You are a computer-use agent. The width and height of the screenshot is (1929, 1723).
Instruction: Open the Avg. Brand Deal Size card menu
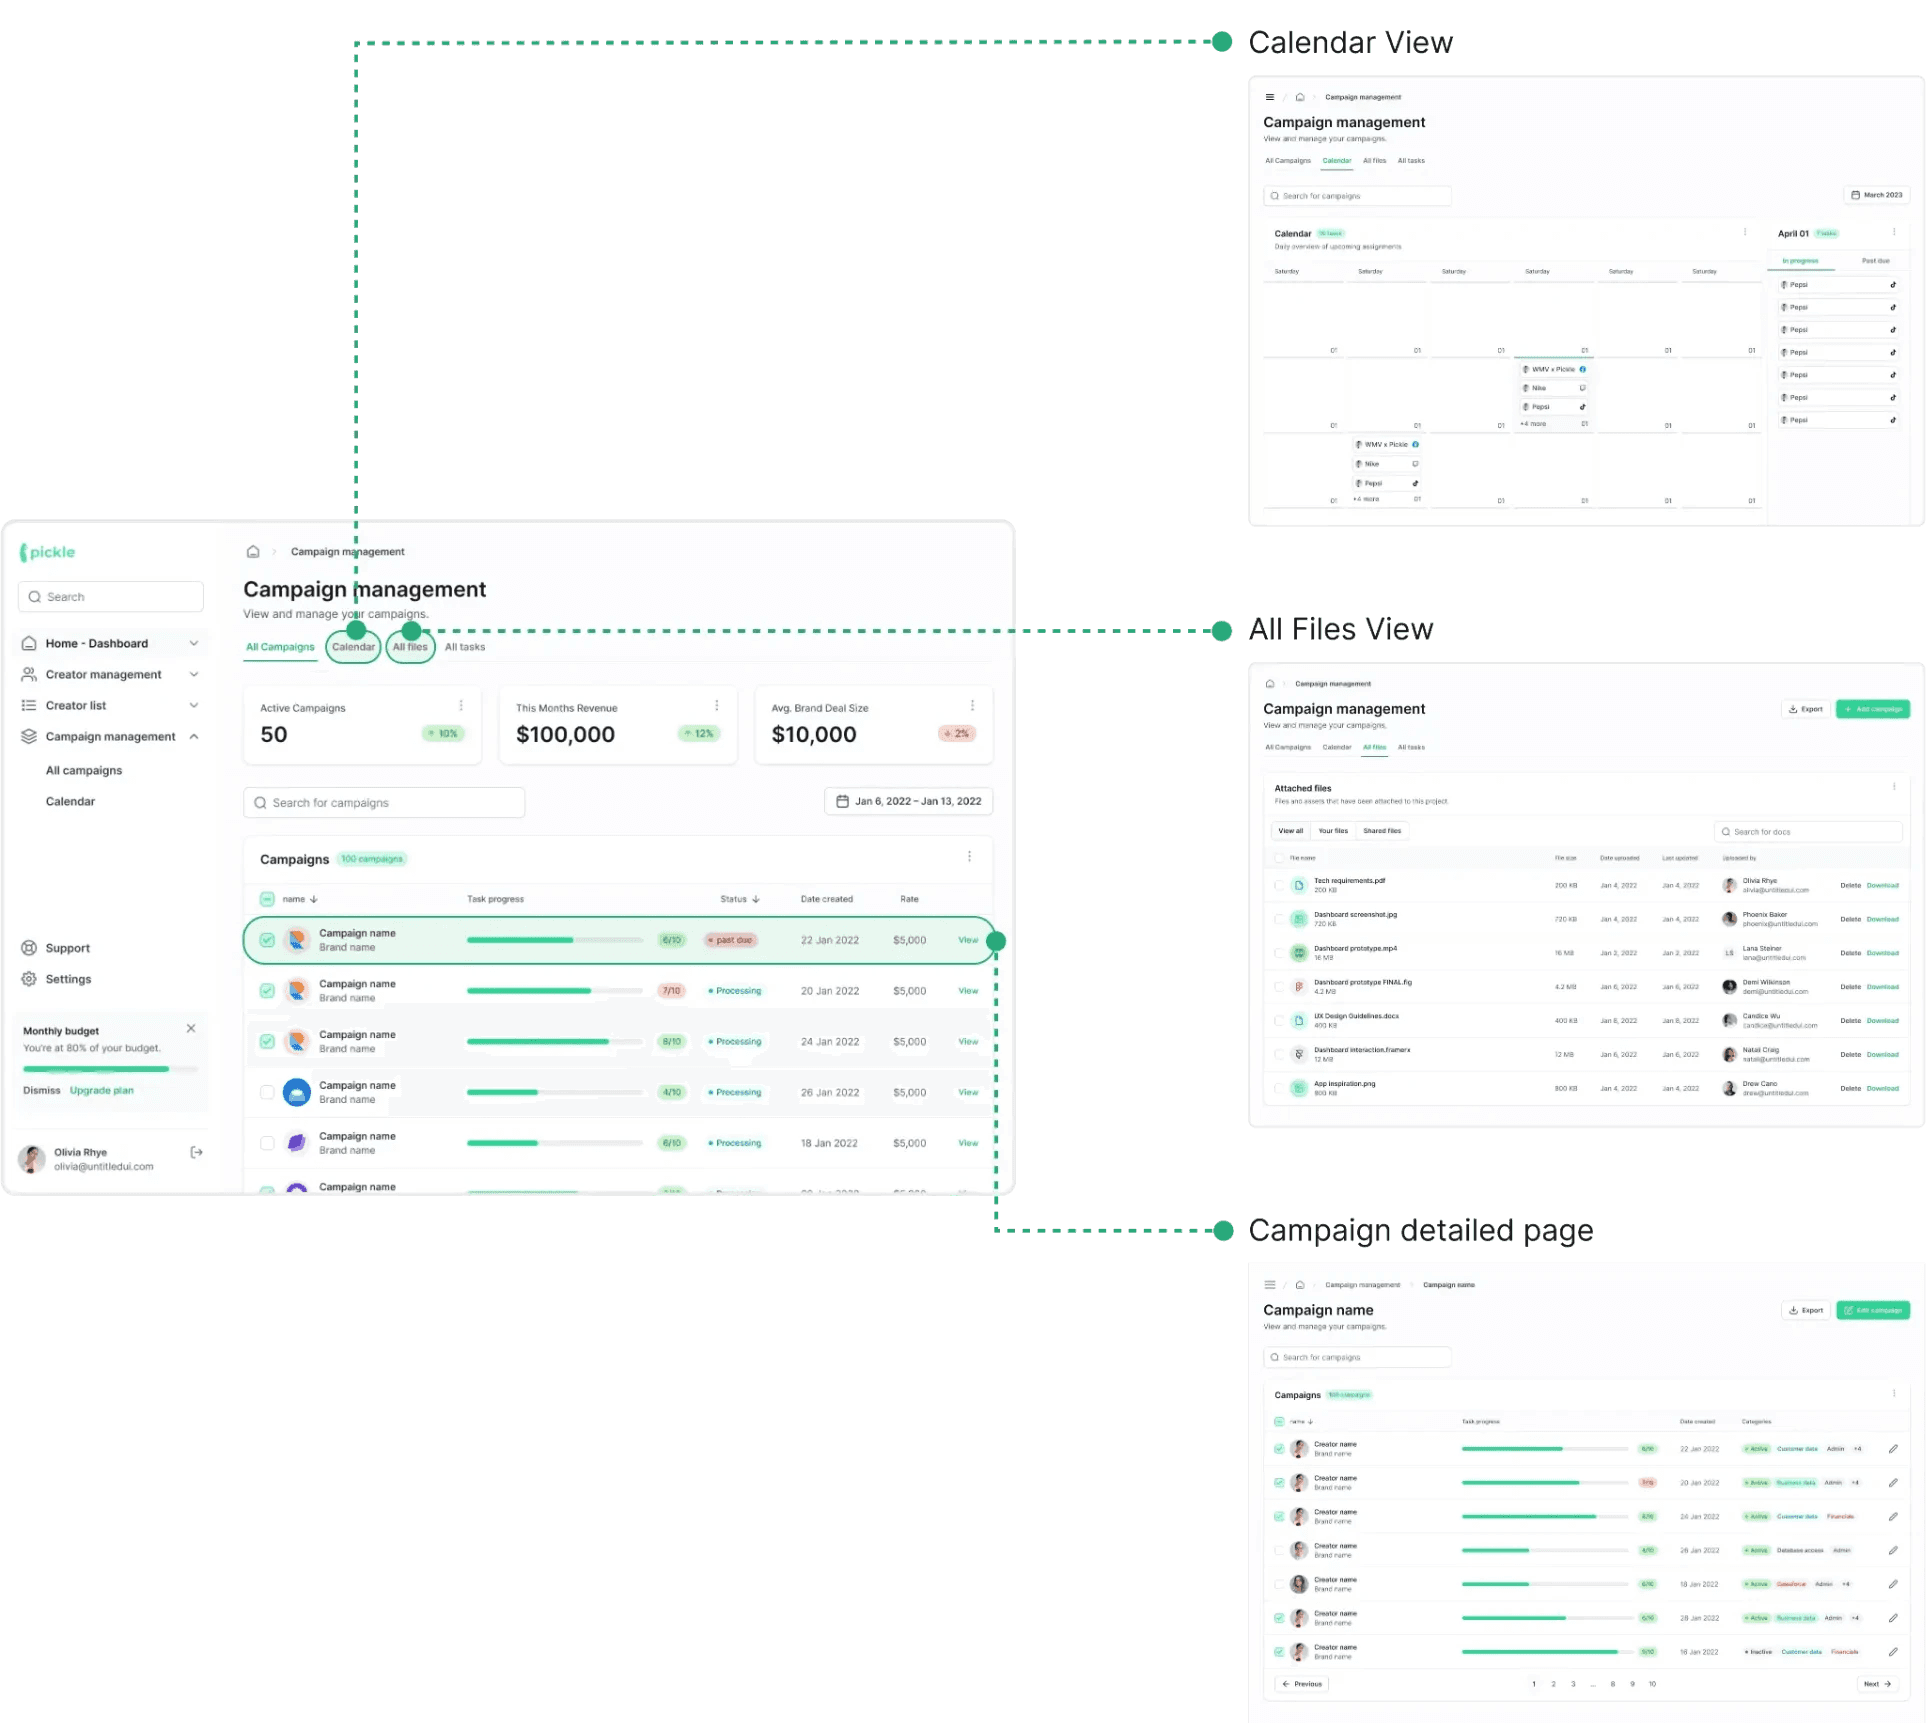[972, 706]
